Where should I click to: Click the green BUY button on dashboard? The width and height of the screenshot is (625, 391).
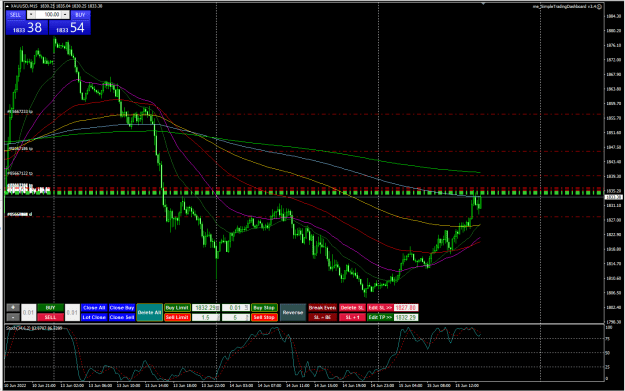tap(51, 308)
